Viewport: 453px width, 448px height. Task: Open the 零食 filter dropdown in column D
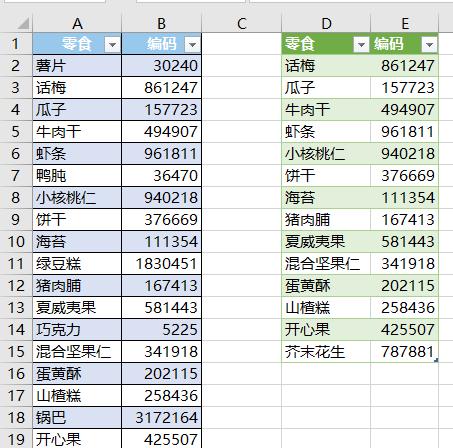click(x=361, y=44)
